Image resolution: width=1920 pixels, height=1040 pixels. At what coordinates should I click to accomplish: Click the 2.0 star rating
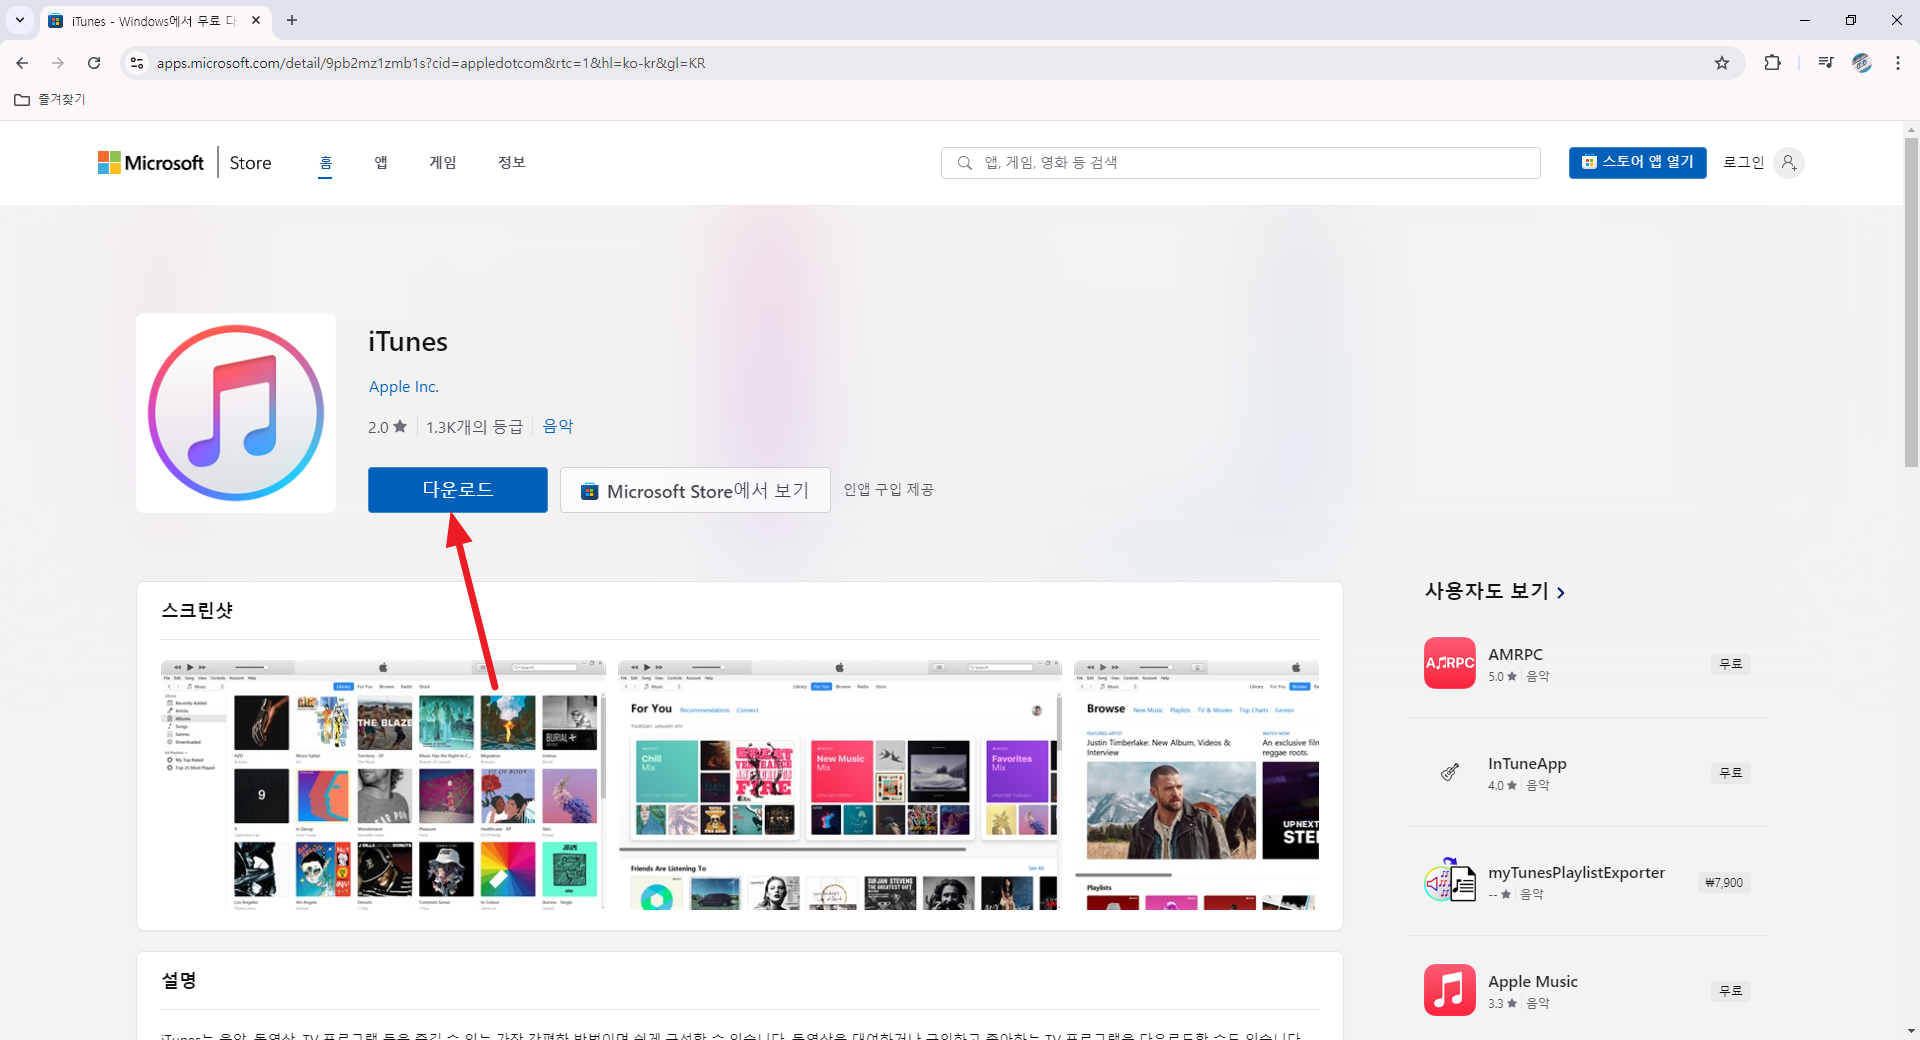pos(387,427)
